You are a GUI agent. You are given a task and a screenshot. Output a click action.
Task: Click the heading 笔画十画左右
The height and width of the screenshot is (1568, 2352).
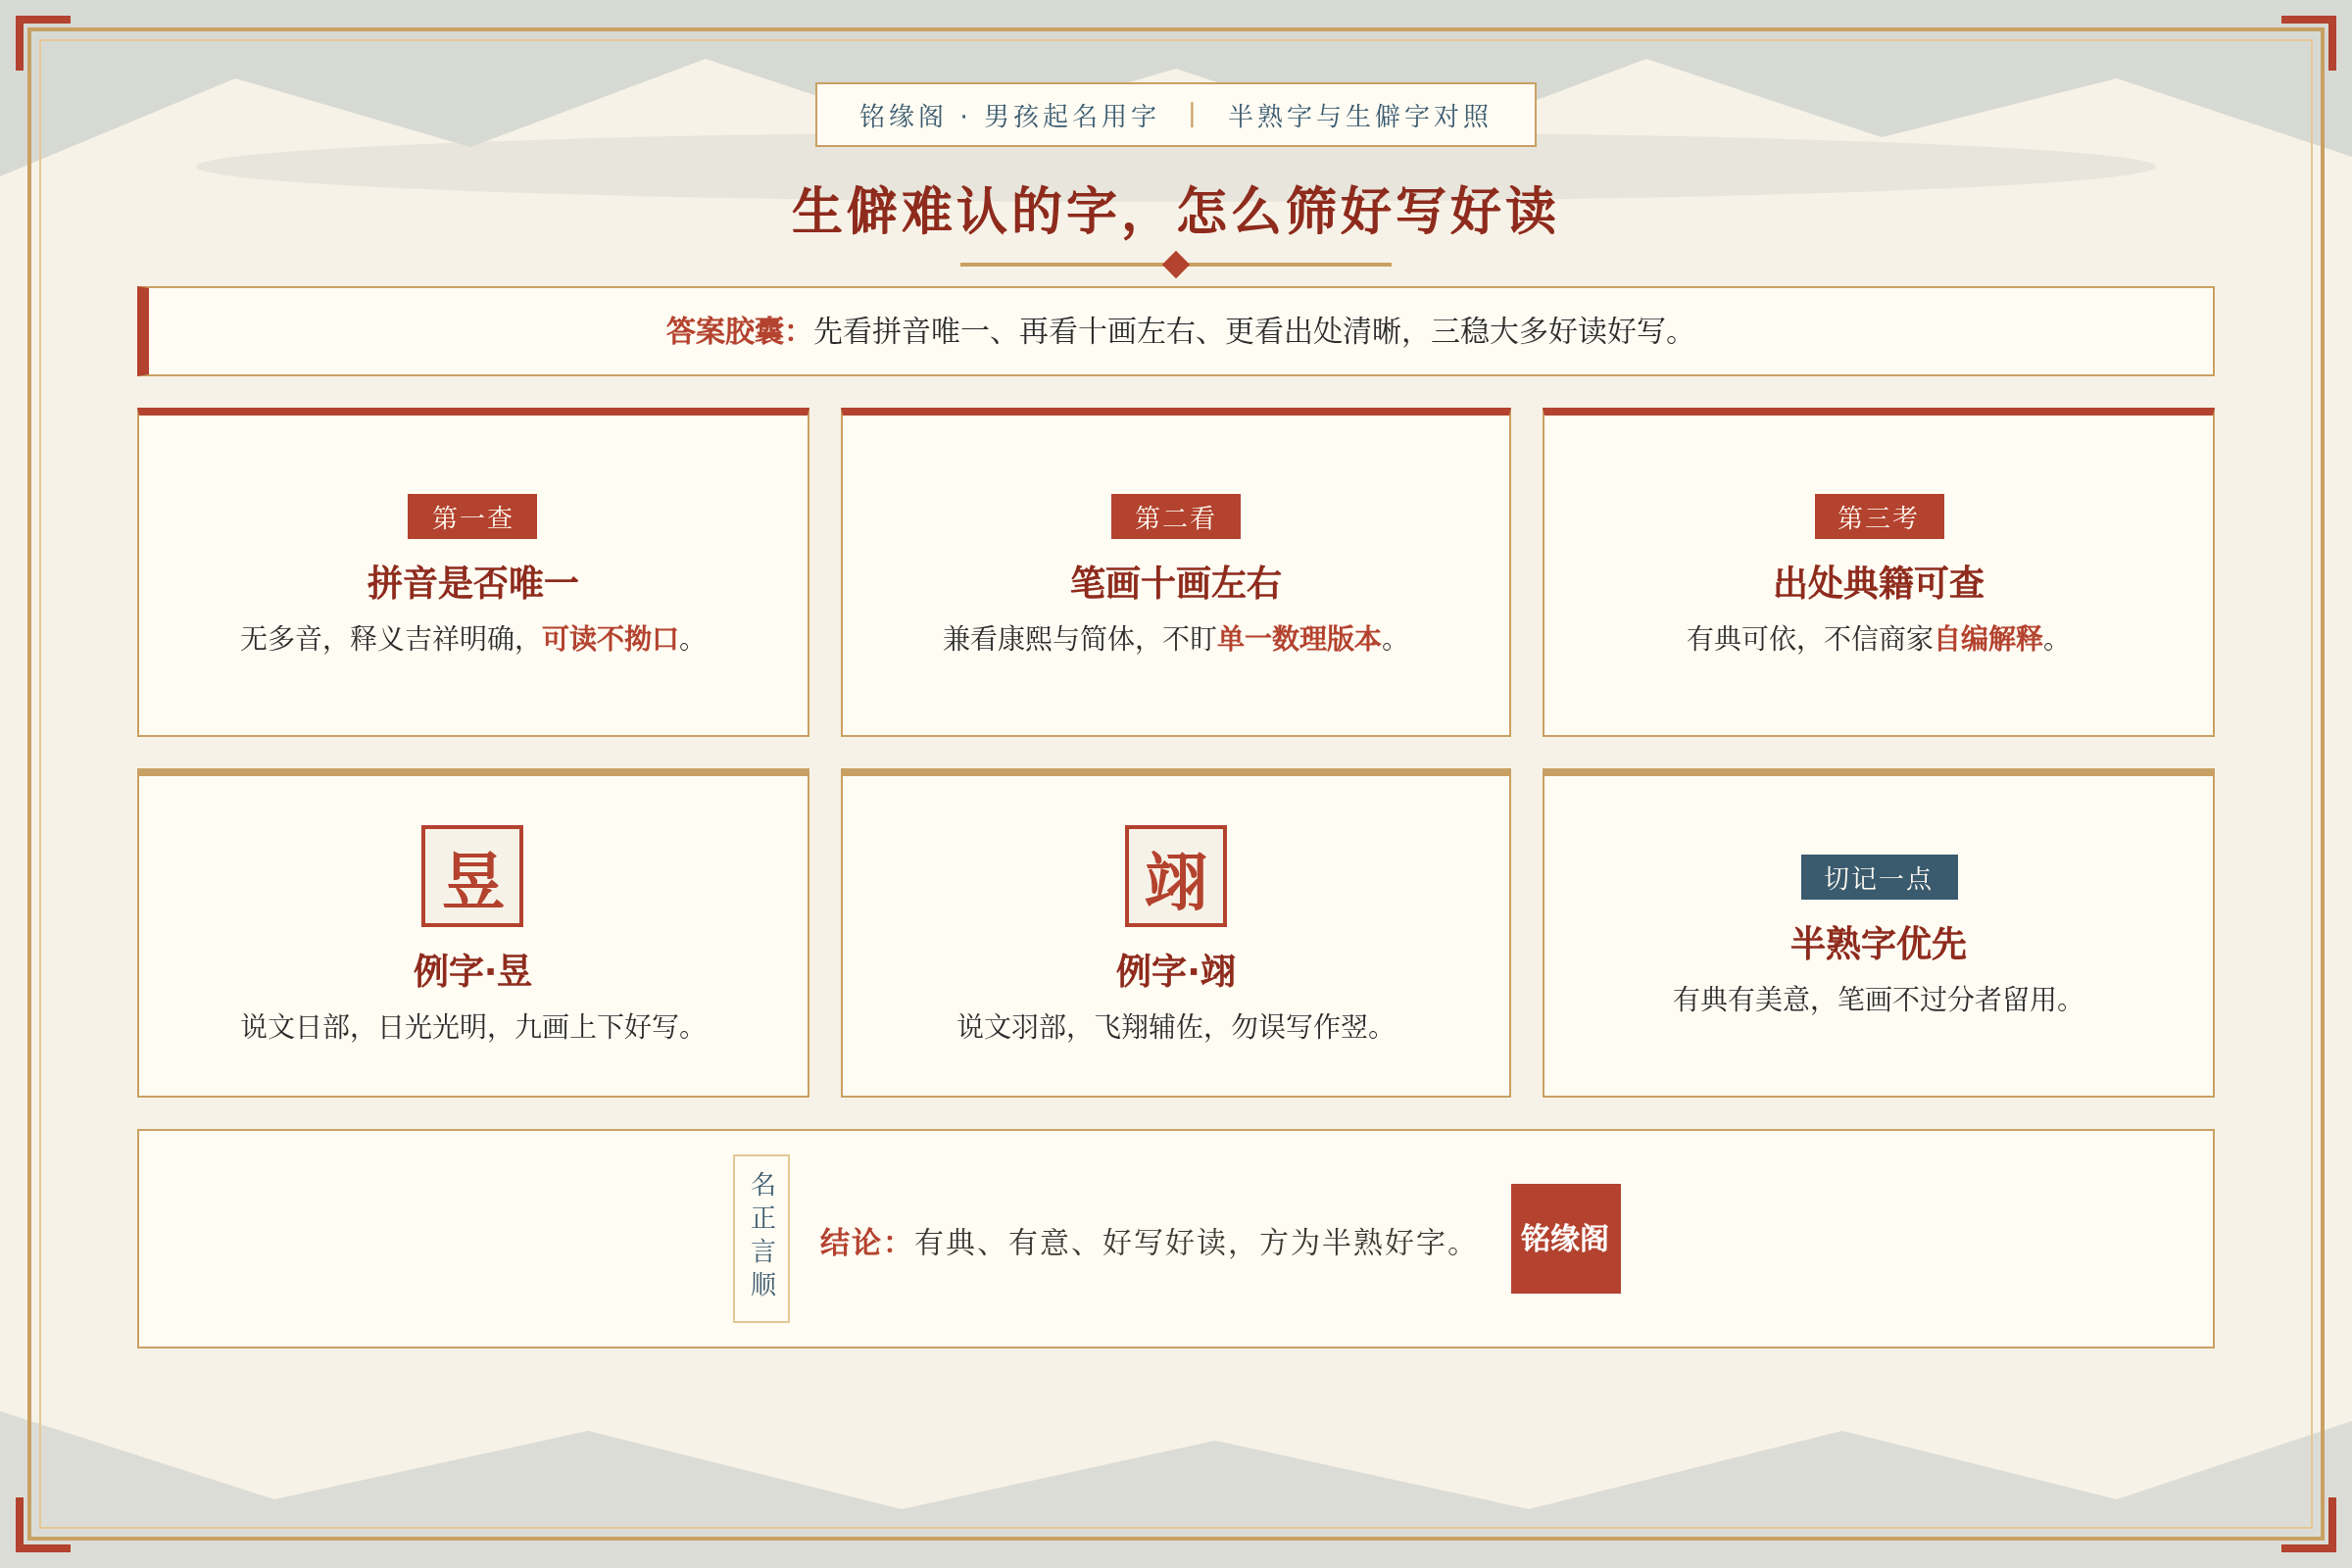point(1176,583)
